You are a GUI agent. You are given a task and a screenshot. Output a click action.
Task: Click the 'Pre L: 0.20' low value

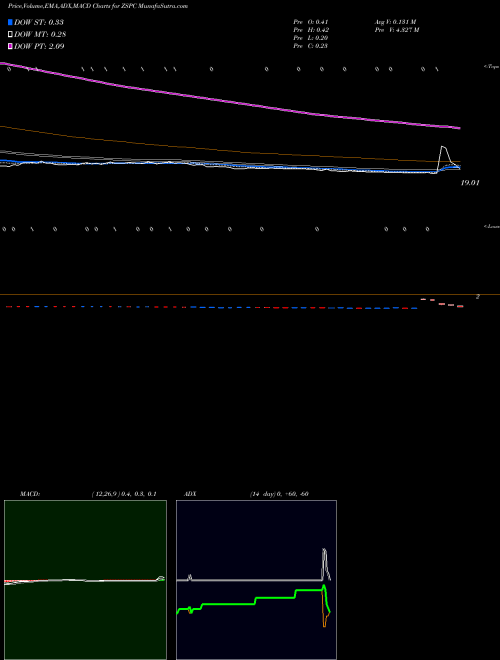tap(311, 38)
